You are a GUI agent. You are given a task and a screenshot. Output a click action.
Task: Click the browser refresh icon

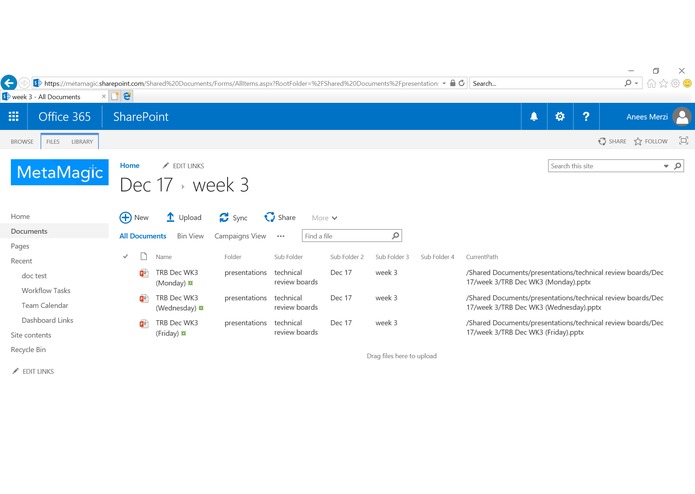click(x=461, y=83)
